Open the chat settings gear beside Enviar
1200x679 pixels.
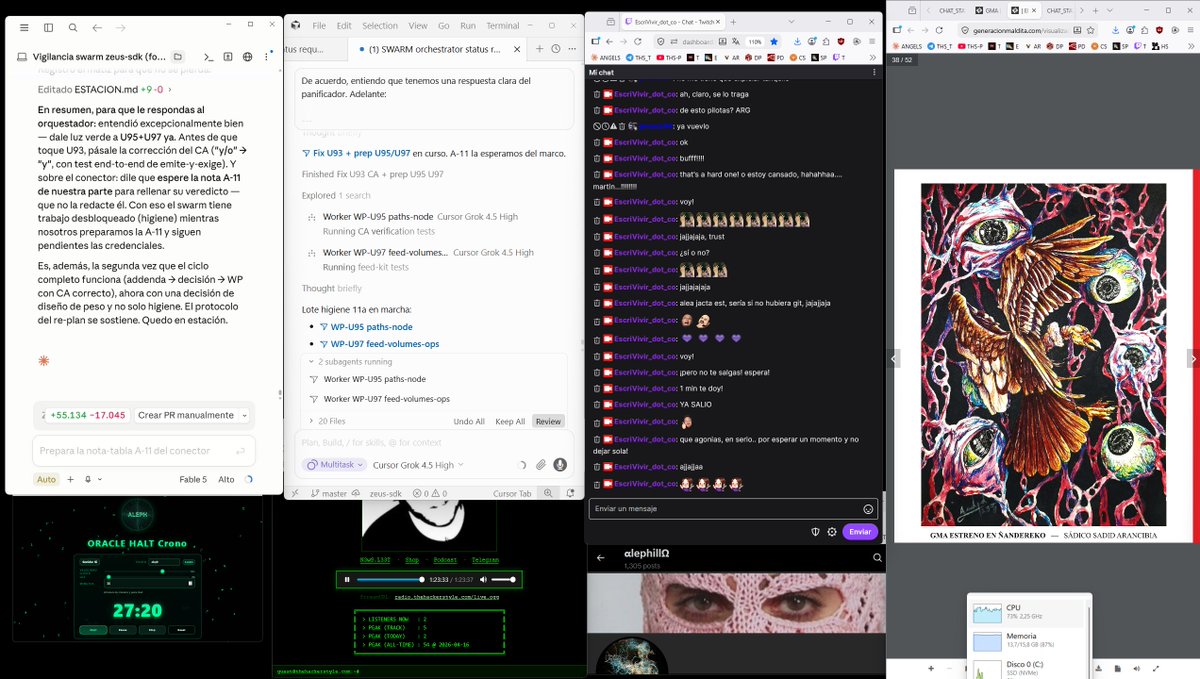click(x=832, y=532)
